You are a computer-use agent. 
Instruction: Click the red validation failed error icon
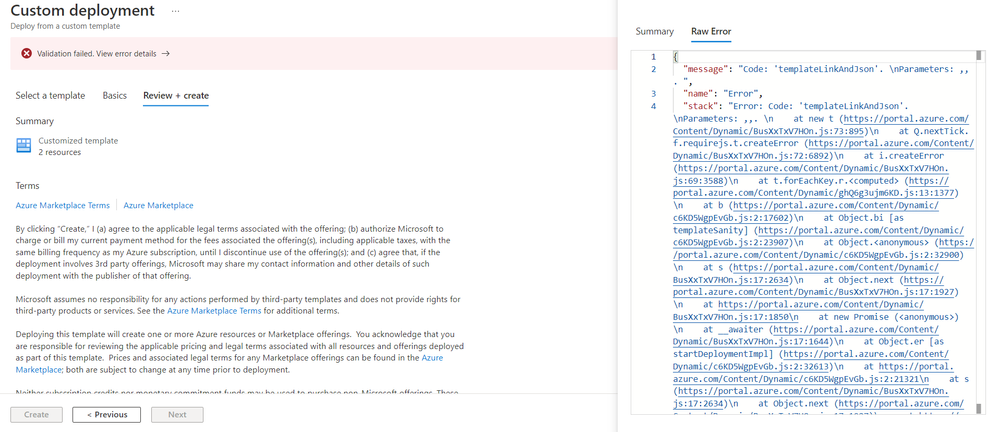click(27, 54)
